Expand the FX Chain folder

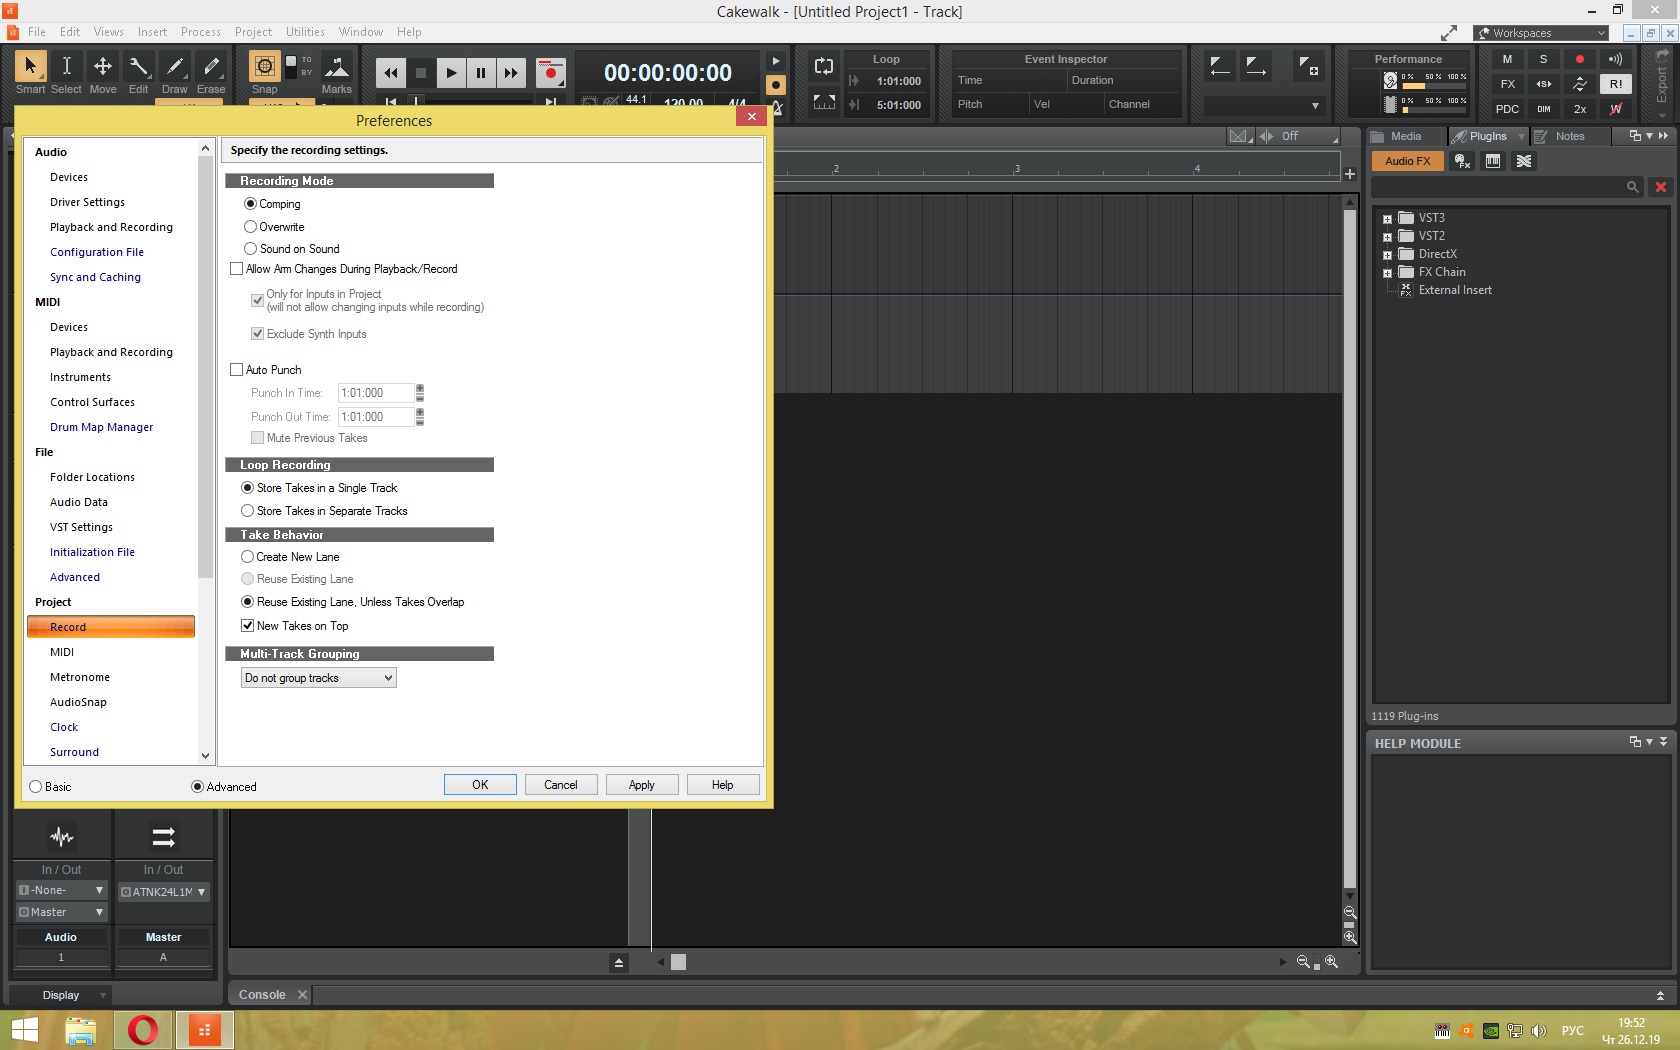1387,273
